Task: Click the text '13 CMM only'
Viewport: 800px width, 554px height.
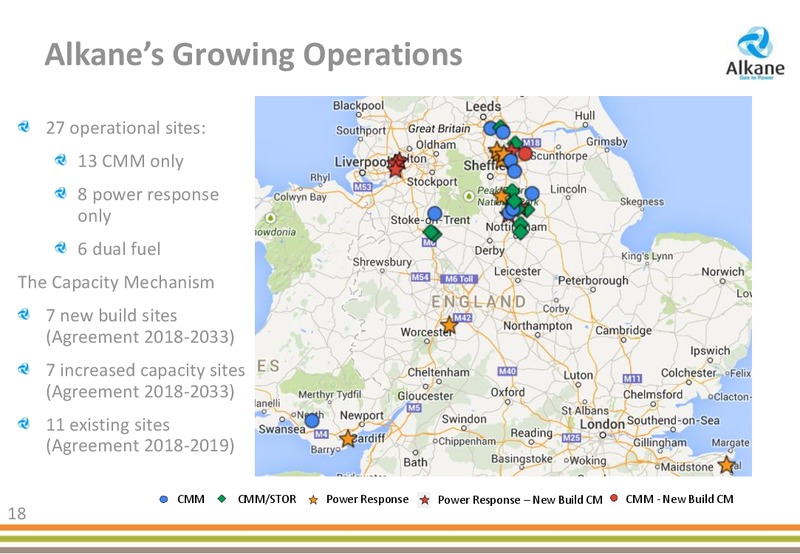Action: (x=131, y=161)
